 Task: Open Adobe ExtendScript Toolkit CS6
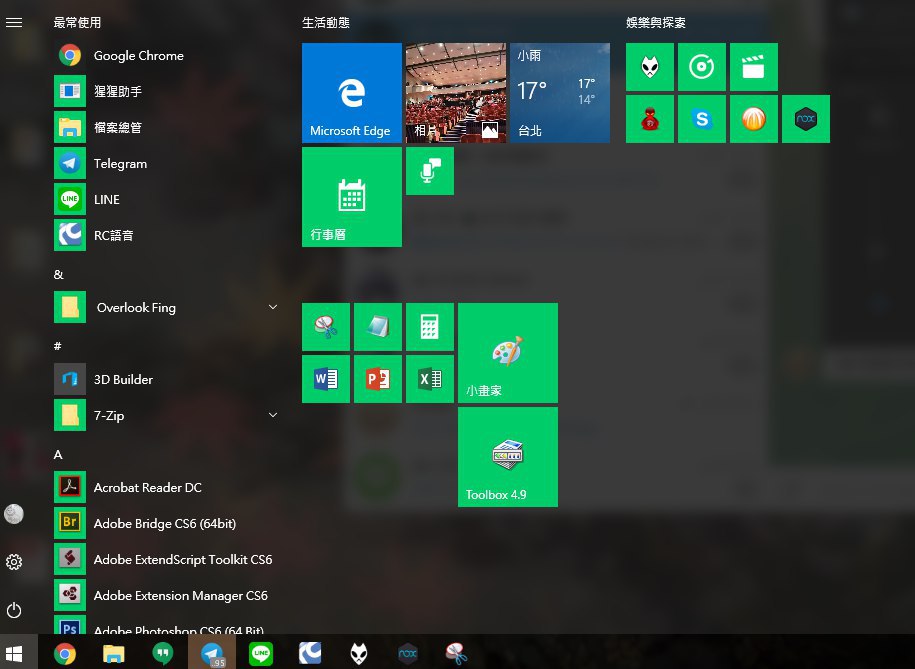point(168,559)
